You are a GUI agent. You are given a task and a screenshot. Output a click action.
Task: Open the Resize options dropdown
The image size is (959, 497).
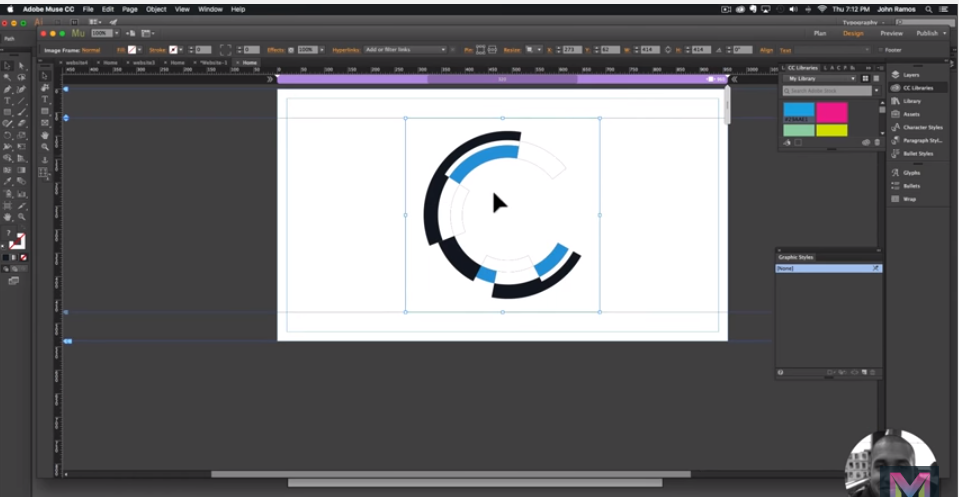pos(533,50)
